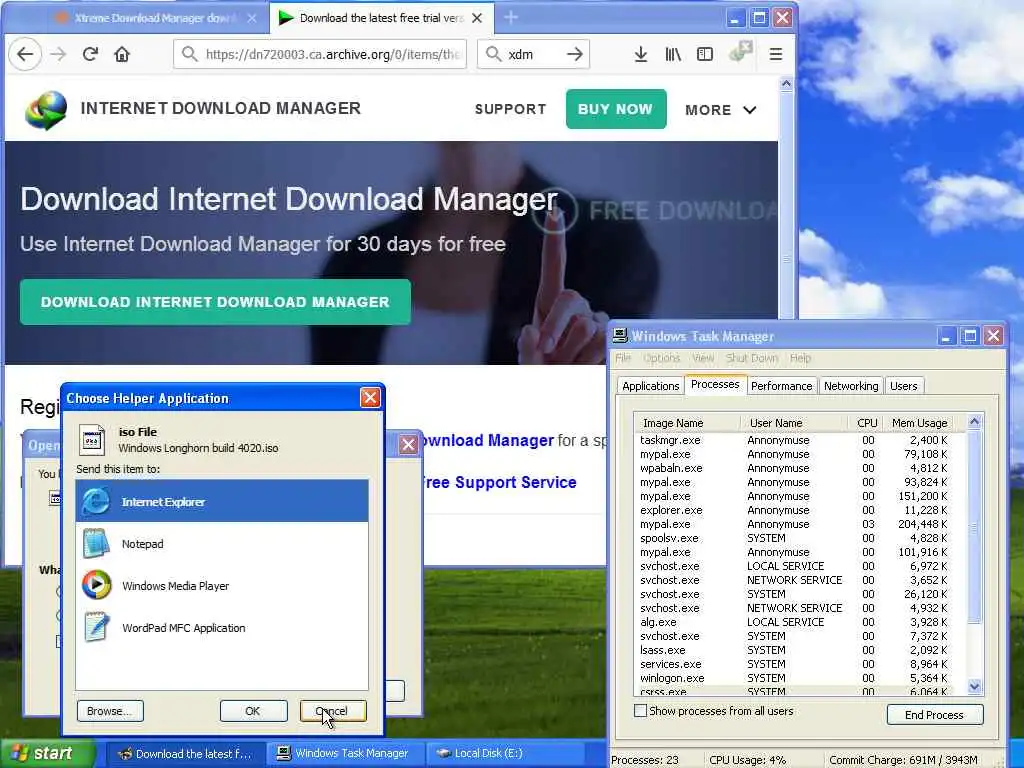Switch to the Networking tab
Viewport: 1024px width, 768px height.
tap(851, 386)
